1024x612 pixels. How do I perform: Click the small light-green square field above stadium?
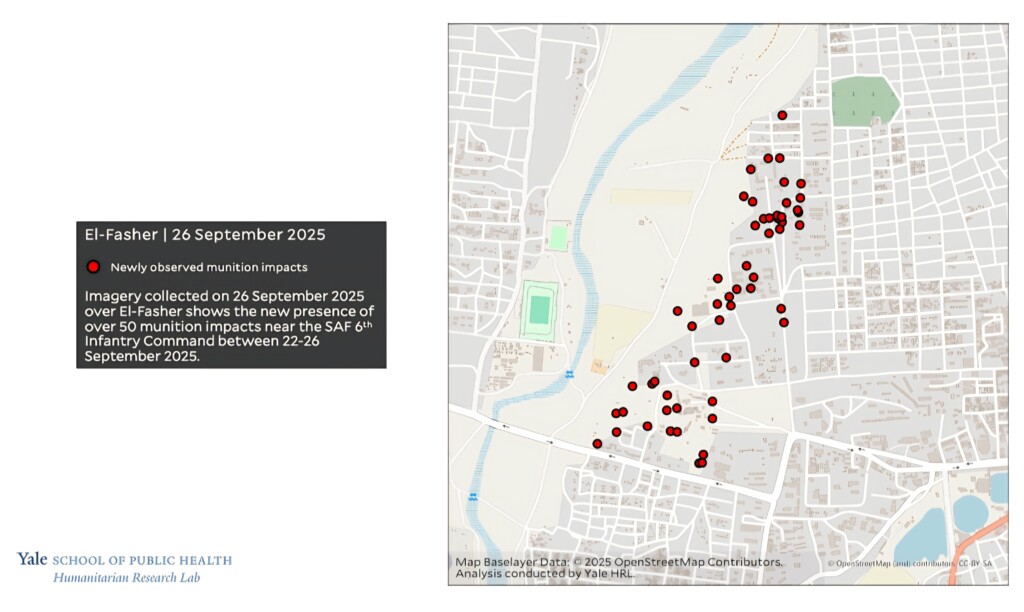pyautogui.click(x=558, y=237)
